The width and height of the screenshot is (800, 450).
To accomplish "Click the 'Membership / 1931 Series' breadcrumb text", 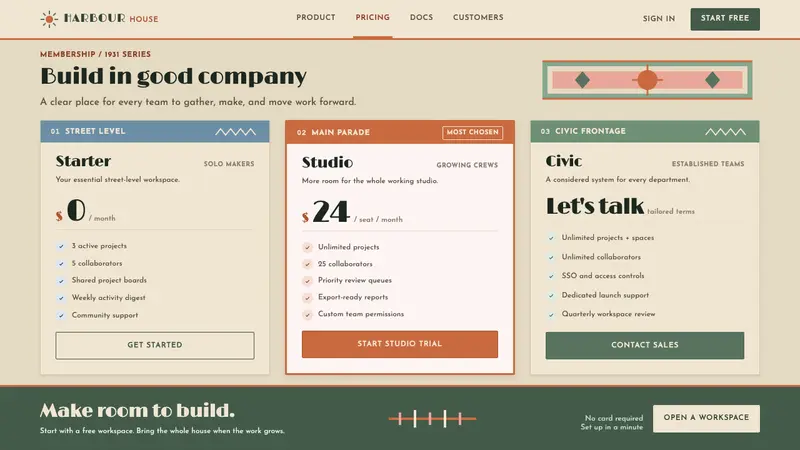I will point(95,54).
